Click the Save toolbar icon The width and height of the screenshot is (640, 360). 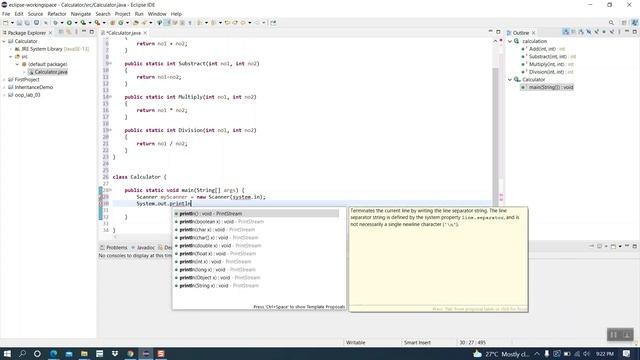tap(19, 23)
